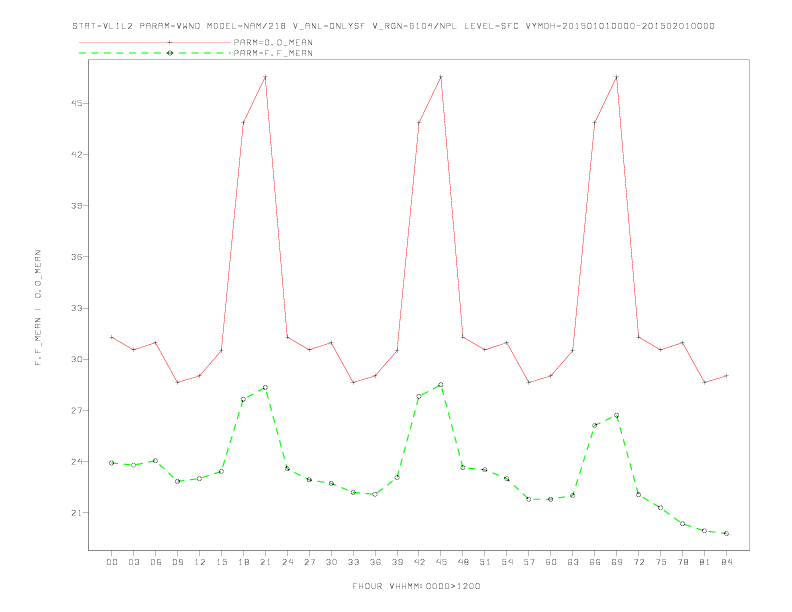Click the red O_MEAN peak marker at hour 45
Screen dimensions: 792x612
click(x=441, y=77)
